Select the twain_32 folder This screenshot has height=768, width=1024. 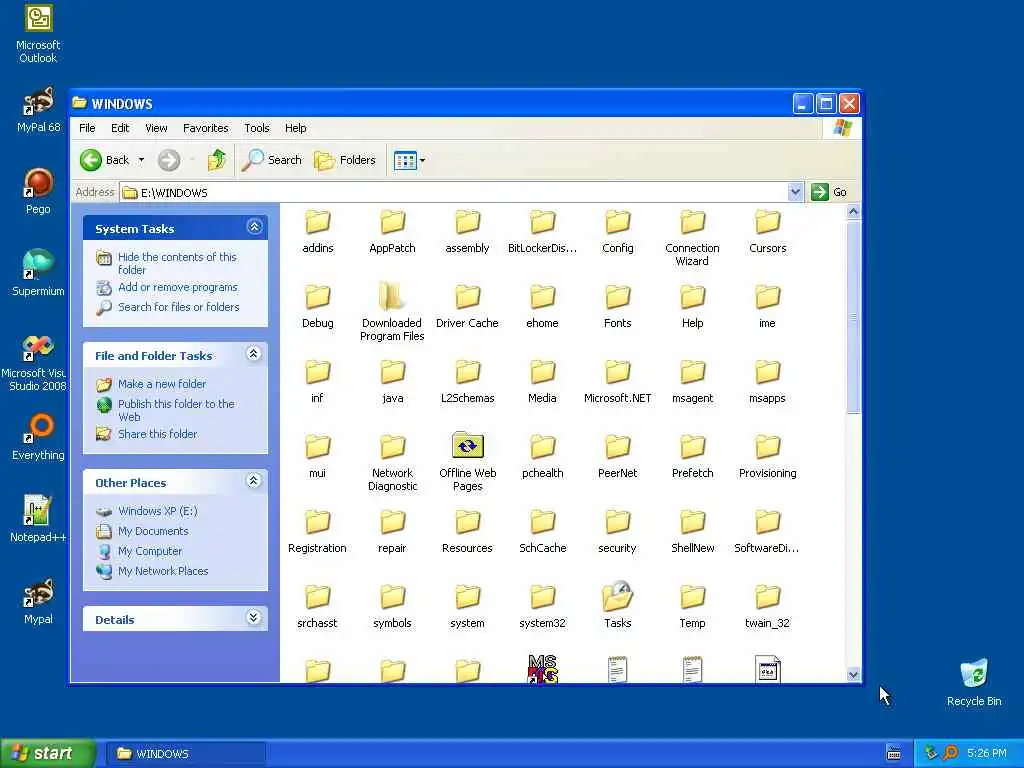click(767, 605)
